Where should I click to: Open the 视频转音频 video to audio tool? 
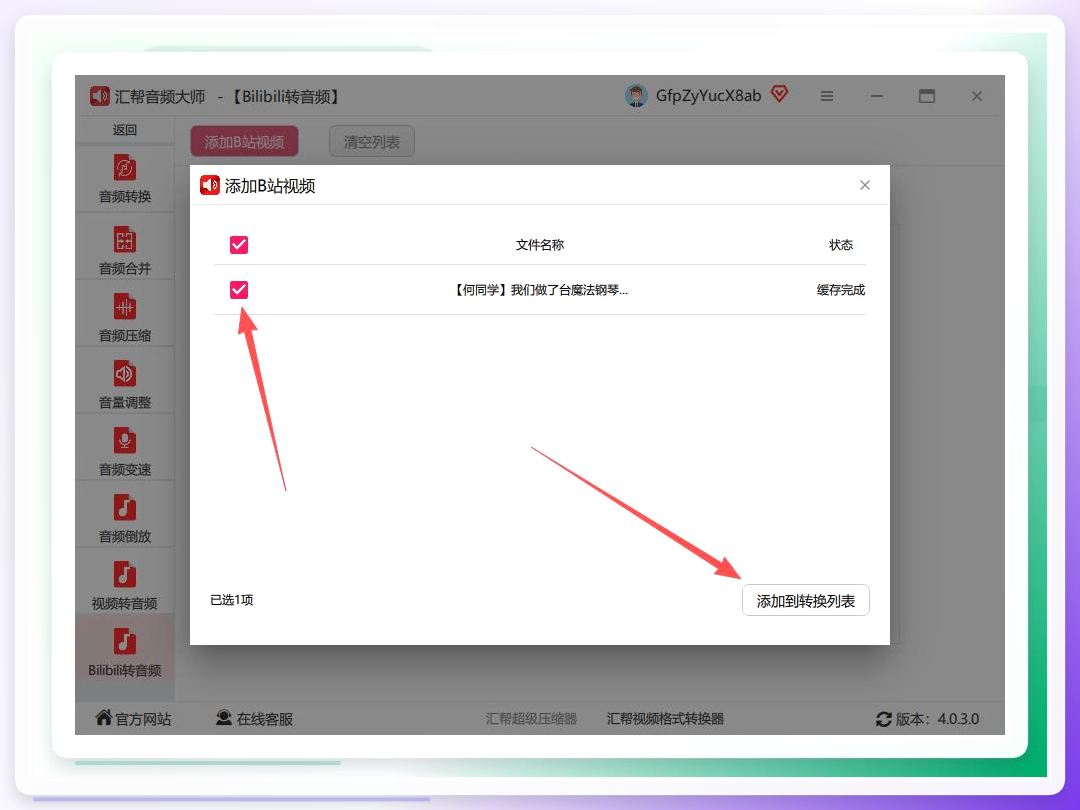(125, 583)
